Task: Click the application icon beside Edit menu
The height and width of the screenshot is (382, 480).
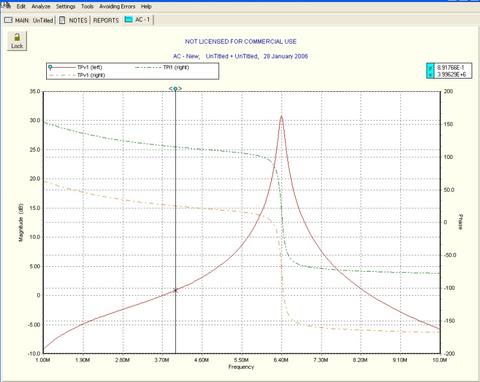Action: [x=6, y=5]
